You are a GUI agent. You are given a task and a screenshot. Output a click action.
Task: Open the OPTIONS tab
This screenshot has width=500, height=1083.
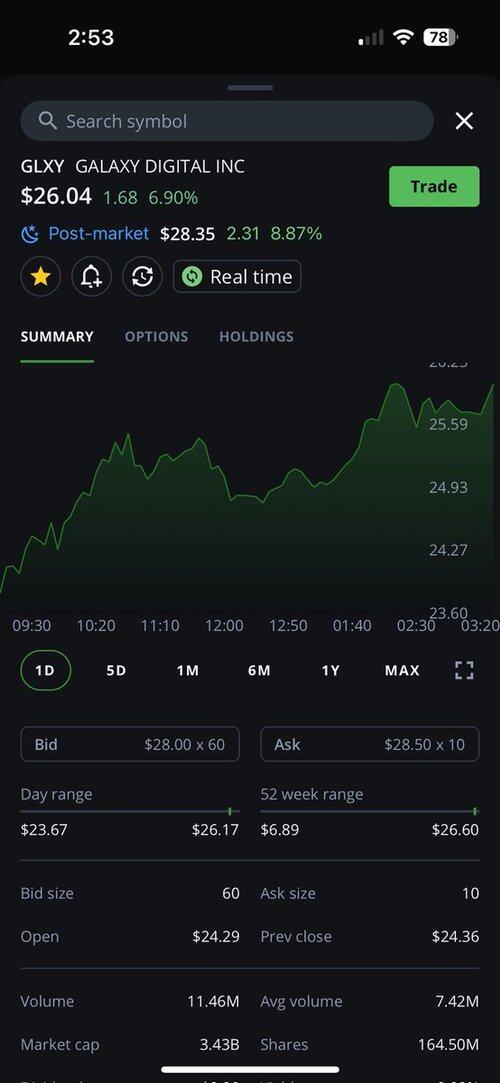tap(157, 336)
